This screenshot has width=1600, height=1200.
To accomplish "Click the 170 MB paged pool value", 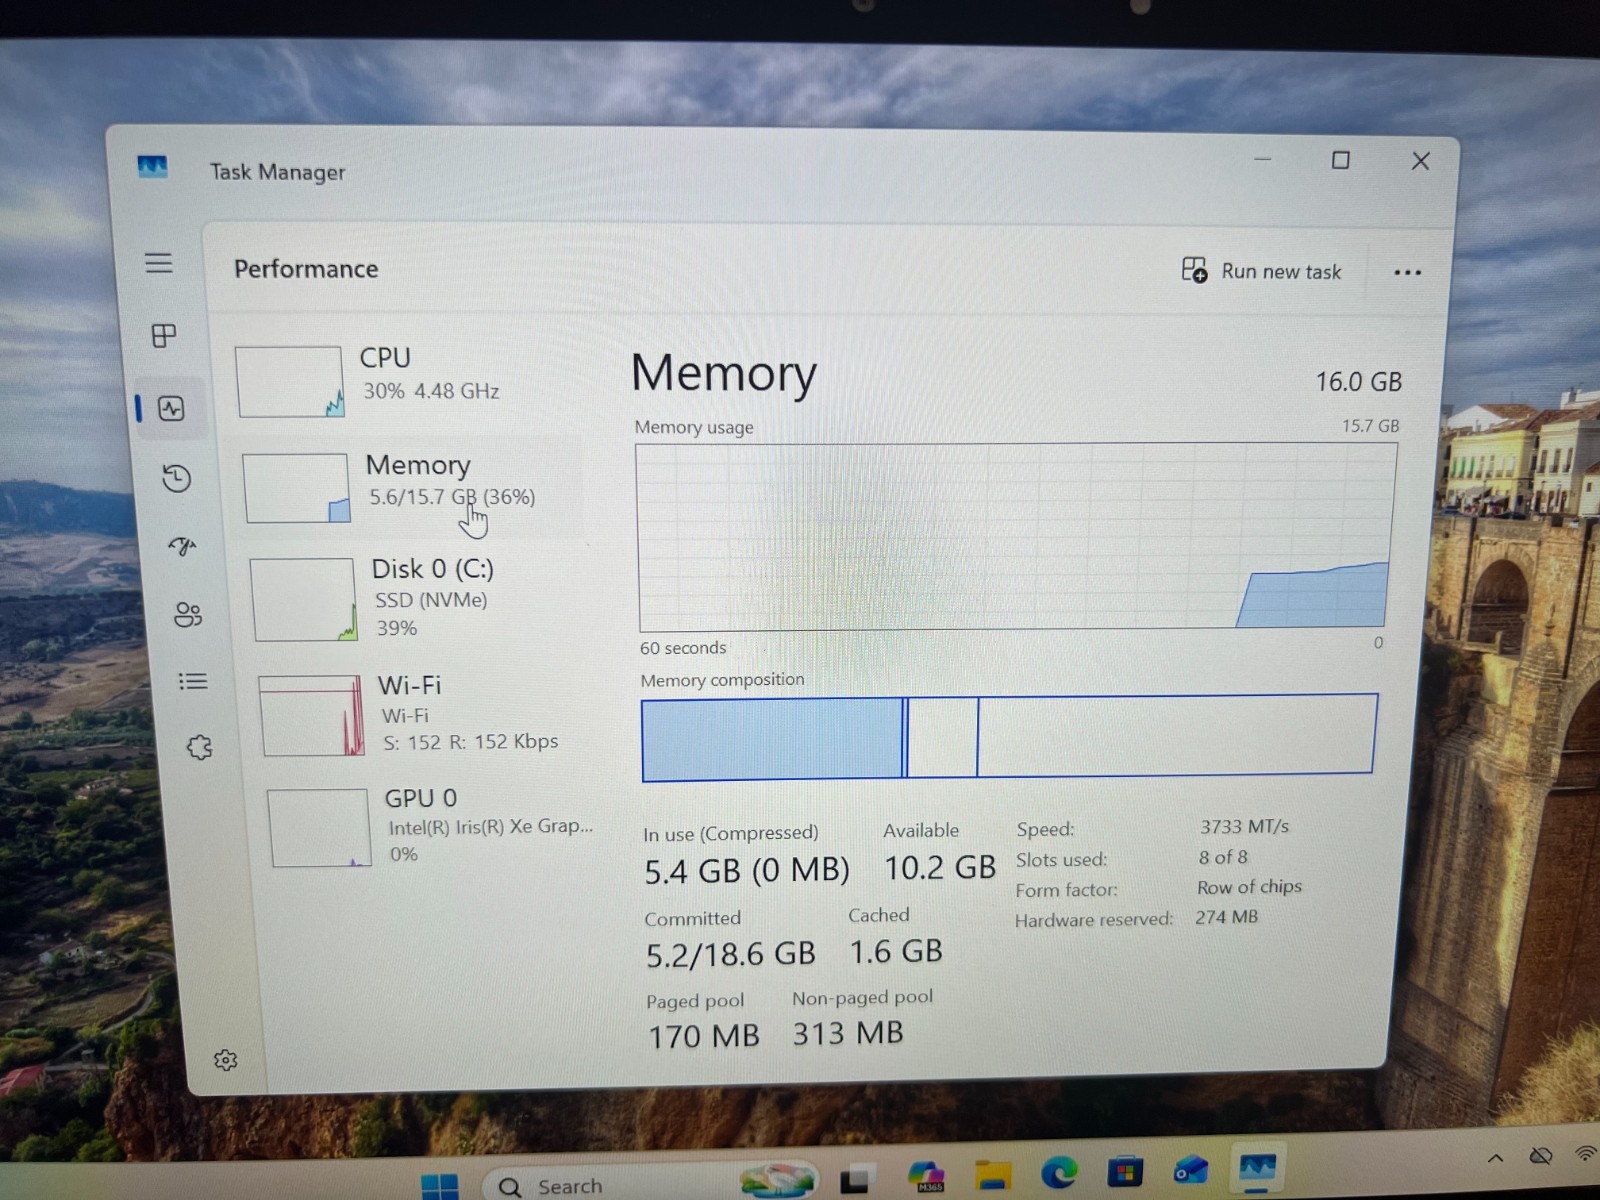I will [x=704, y=1036].
